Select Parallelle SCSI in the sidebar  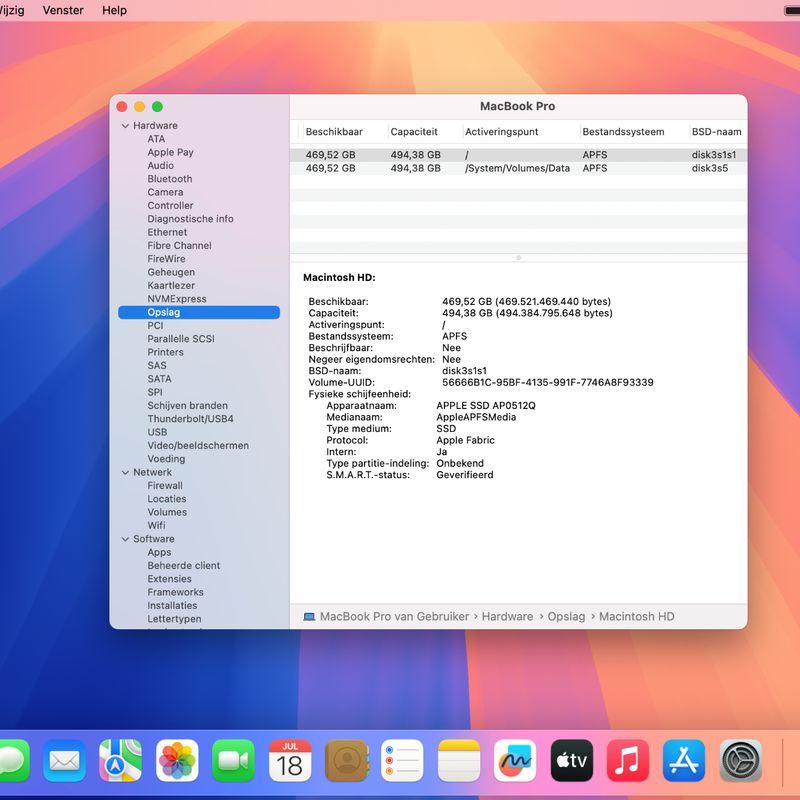point(181,339)
